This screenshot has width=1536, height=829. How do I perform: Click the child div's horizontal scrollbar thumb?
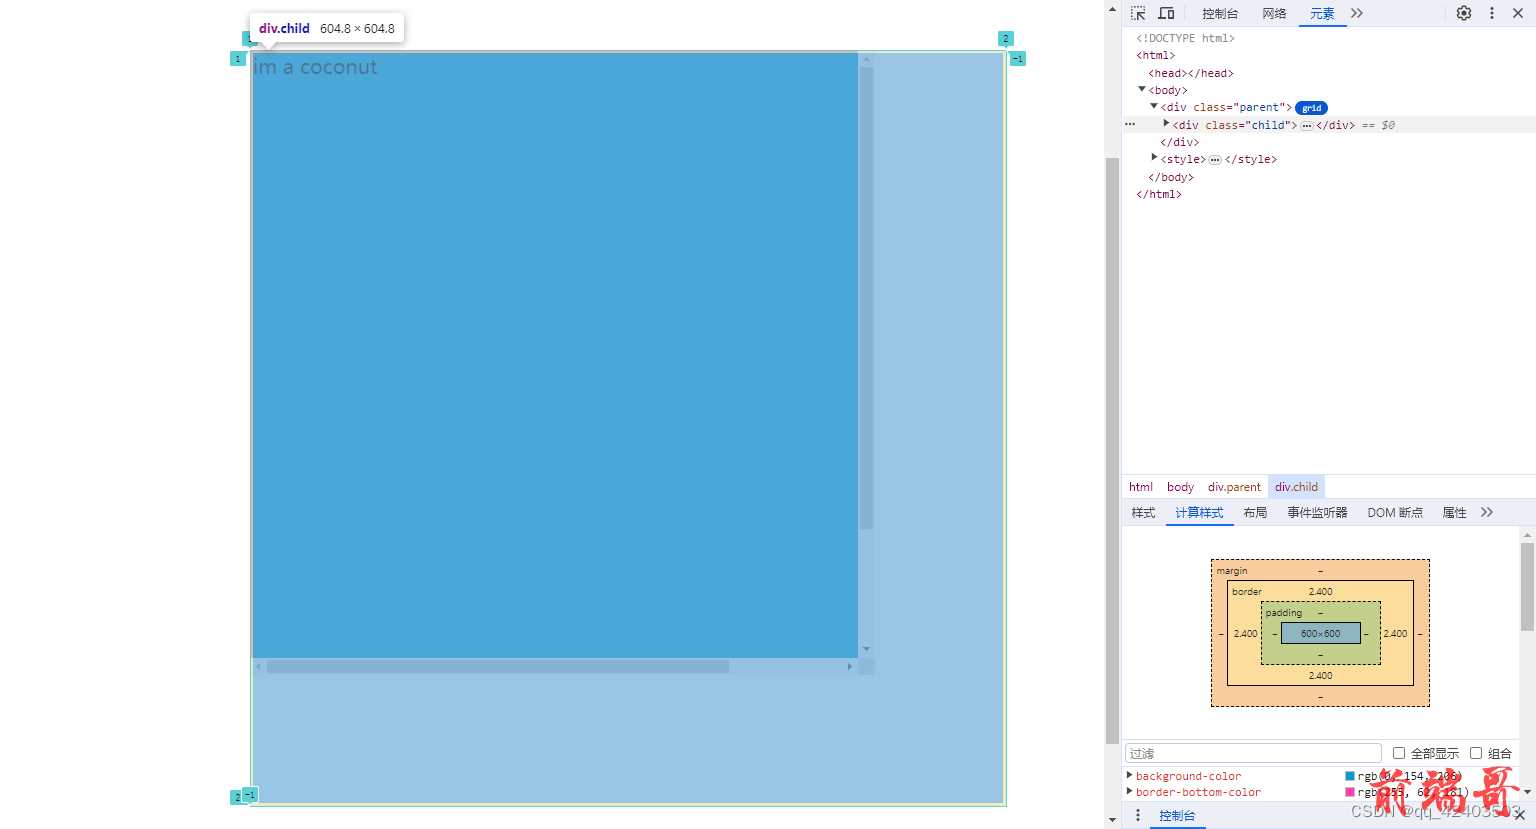(497, 666)
